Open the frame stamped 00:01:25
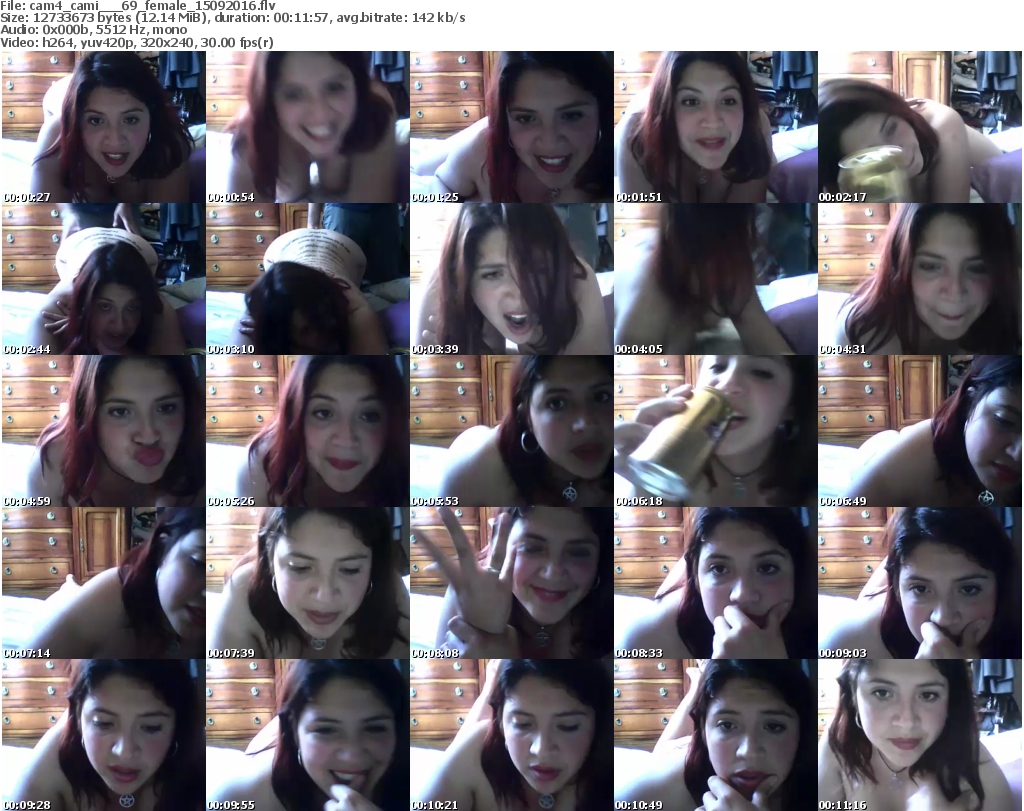 [x=512, y=127]
